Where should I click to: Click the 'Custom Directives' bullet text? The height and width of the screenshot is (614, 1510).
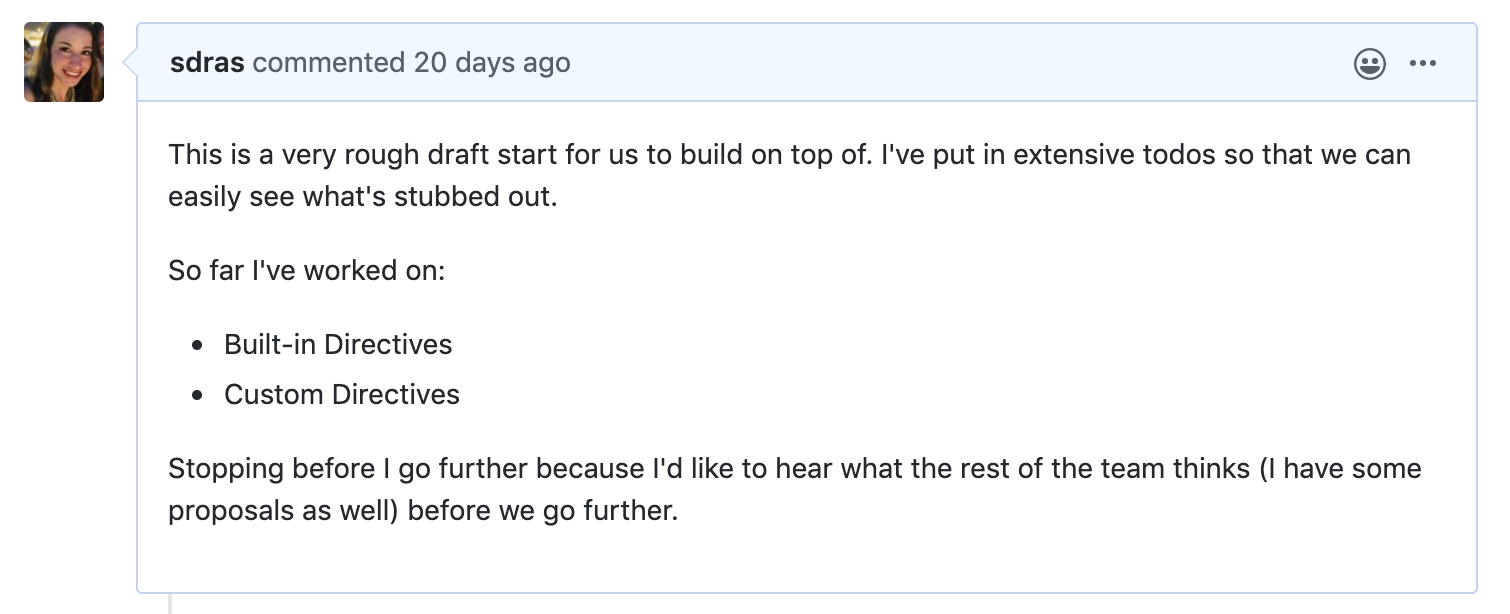(342, 394)
